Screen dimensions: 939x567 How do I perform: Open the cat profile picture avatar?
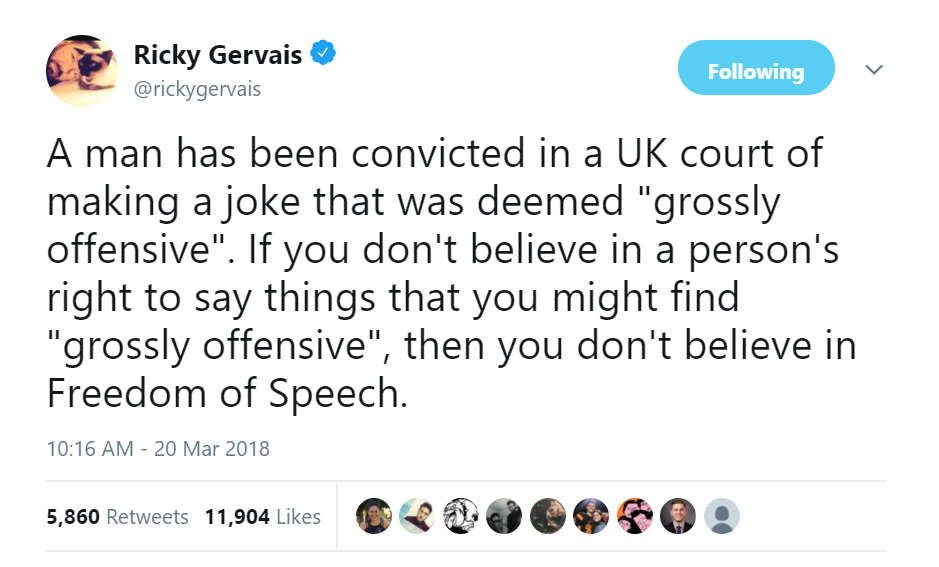point(82,71)
